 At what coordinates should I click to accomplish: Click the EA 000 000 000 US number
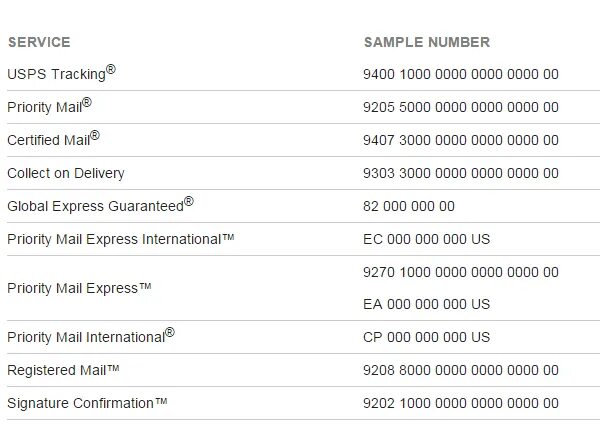[426, 304]
